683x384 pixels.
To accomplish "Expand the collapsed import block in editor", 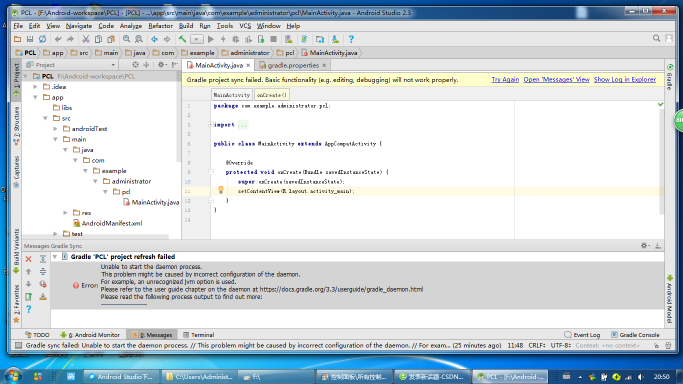I will [x=210, y=125].
